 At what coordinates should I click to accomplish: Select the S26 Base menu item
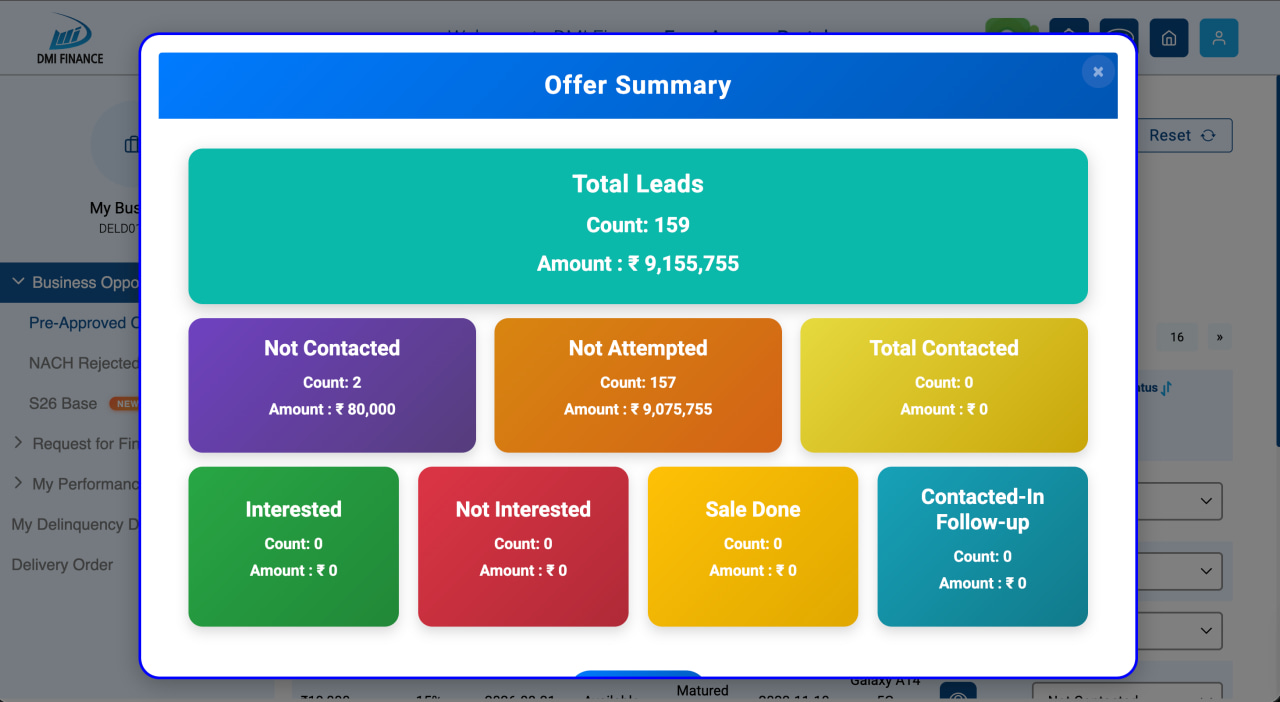tap(63, 404)
